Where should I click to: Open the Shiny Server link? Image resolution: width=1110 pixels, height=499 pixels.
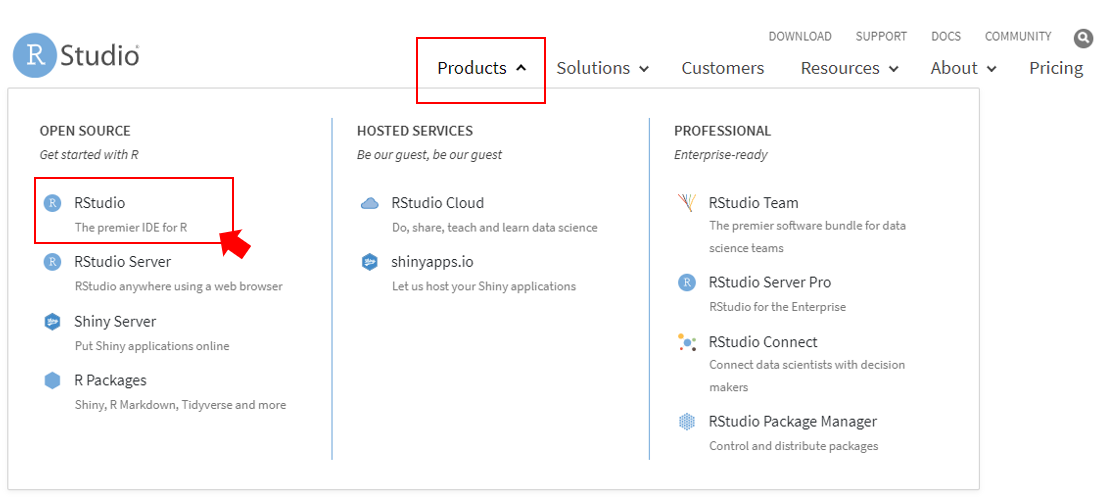pyautogui.click(x=115, y=321)
